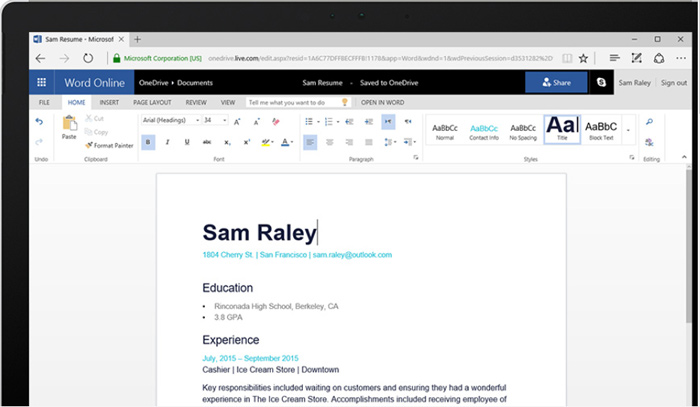Copy the selected text
This screenshot has height=407, width=700.
(96, 132)
